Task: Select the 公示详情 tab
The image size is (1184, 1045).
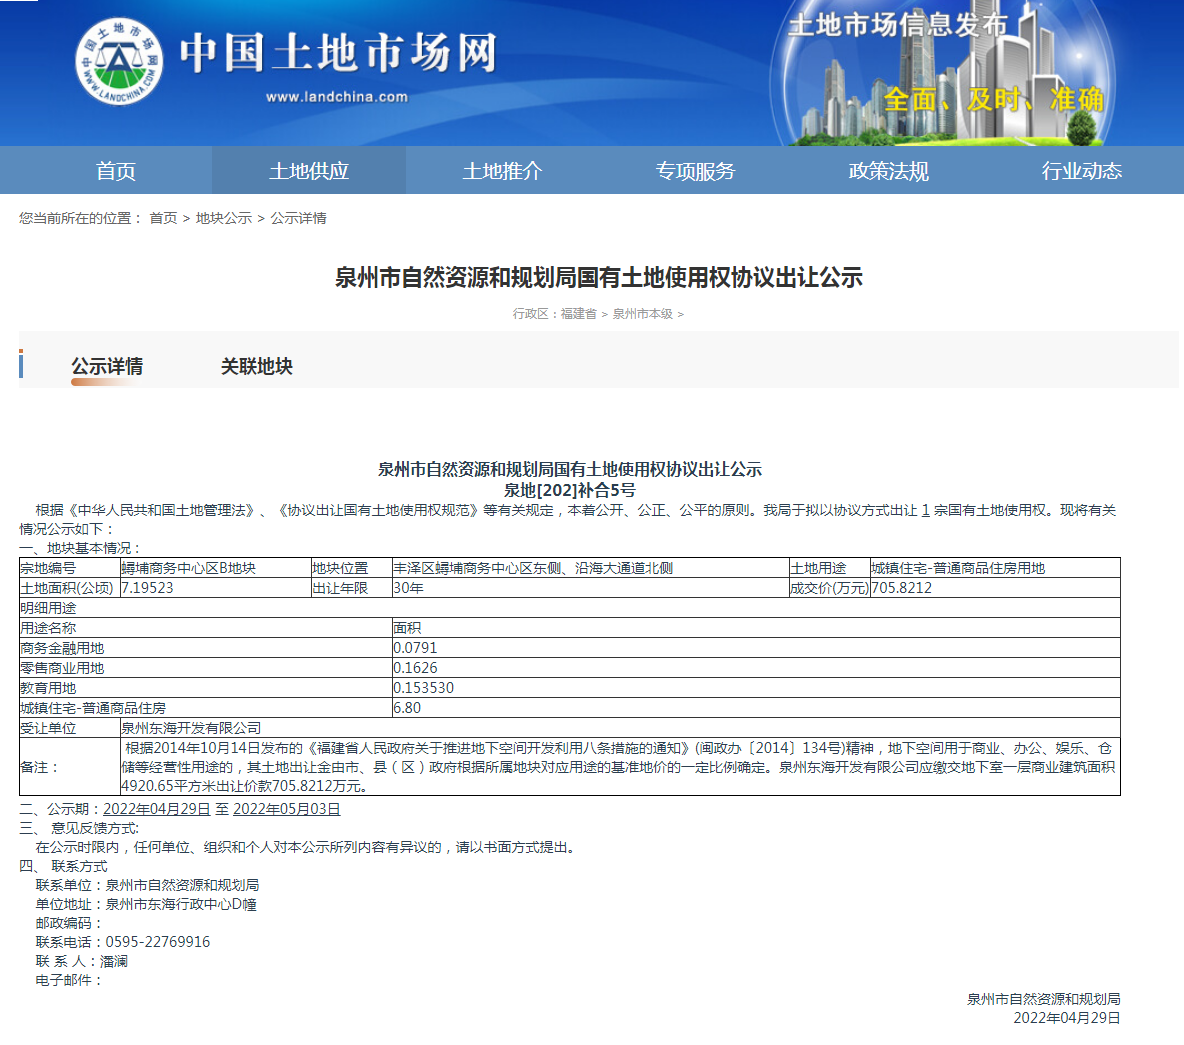Action: (106, 365)
